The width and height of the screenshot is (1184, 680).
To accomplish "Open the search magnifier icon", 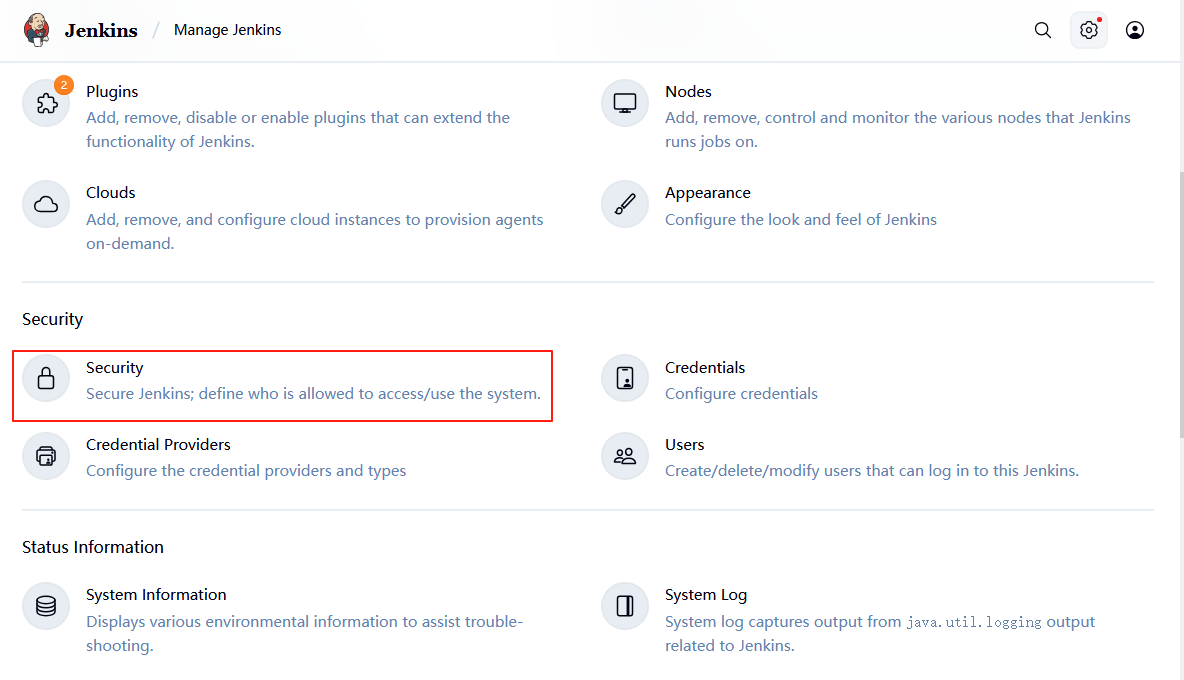I will pyautogui.click(x=1043, y=30).
